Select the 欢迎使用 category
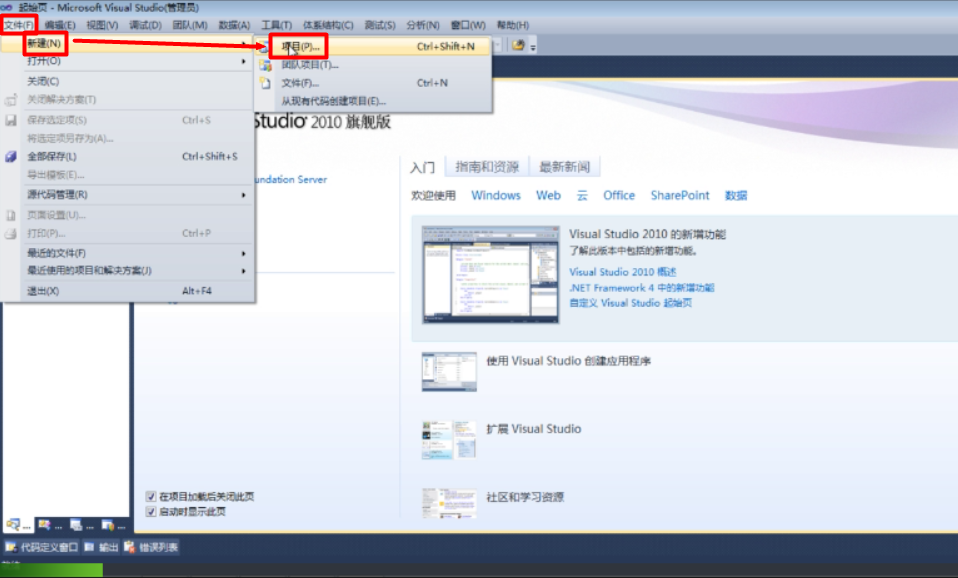The image size is (958, 578). click(433, 196)
